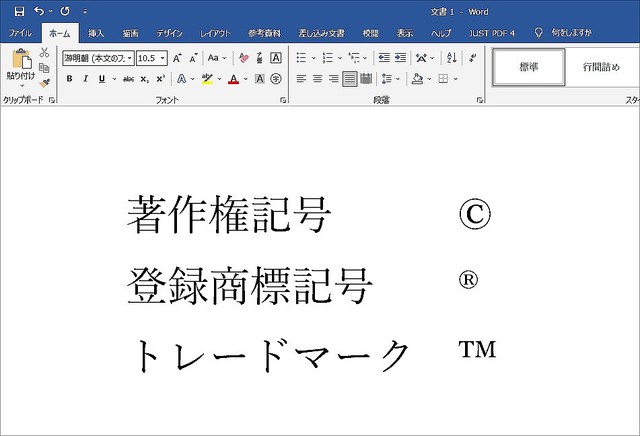
Task: Open the Aa change case menu
Action: pyautogui.click(x=216, y=58)
